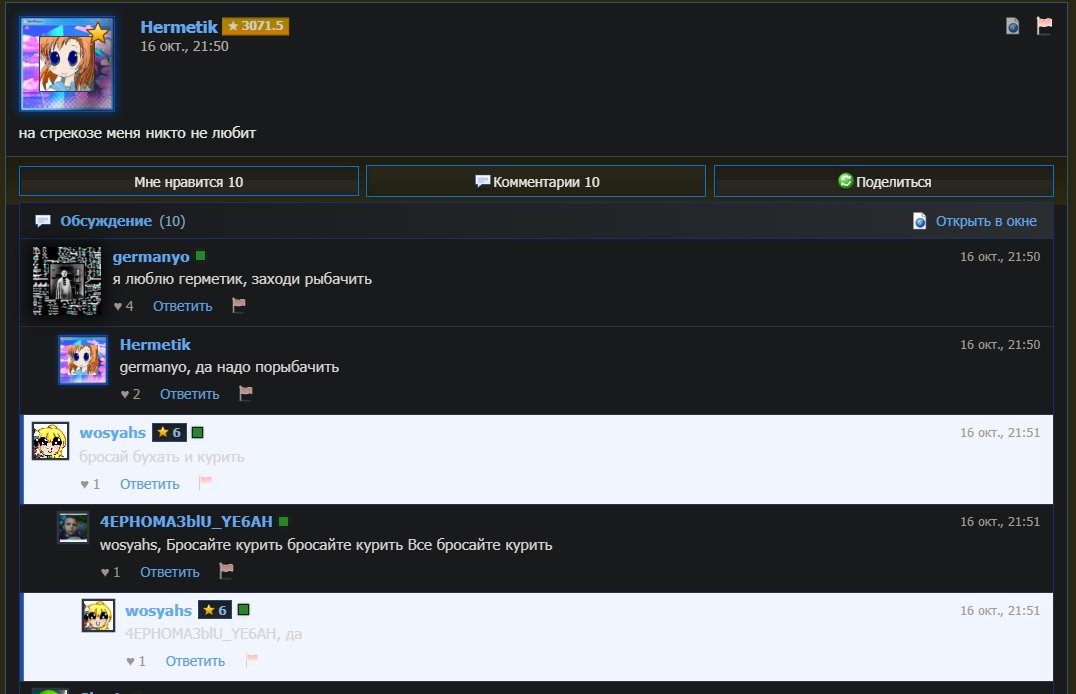
Task: Open discussion via 'Открыть в окне' link
Action: click(985, 221)
